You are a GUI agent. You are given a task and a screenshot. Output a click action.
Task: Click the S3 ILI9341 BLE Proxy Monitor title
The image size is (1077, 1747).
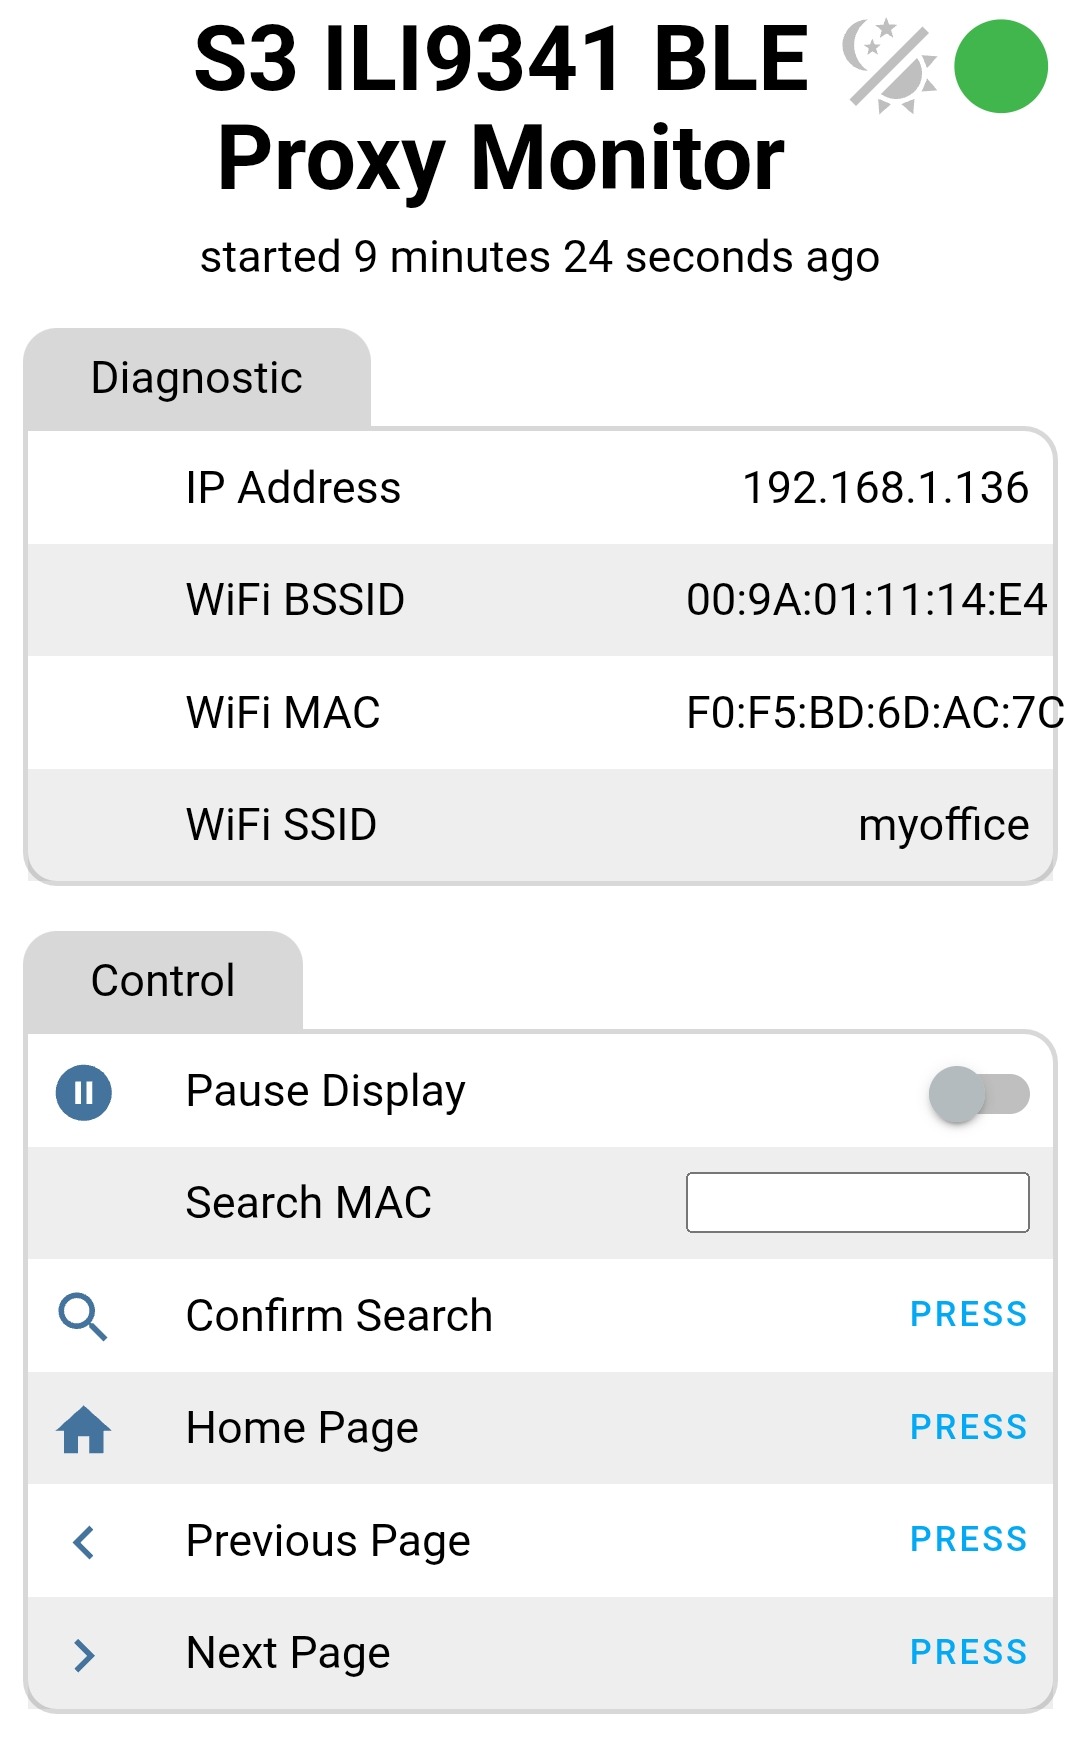click(x=501, y=108)
